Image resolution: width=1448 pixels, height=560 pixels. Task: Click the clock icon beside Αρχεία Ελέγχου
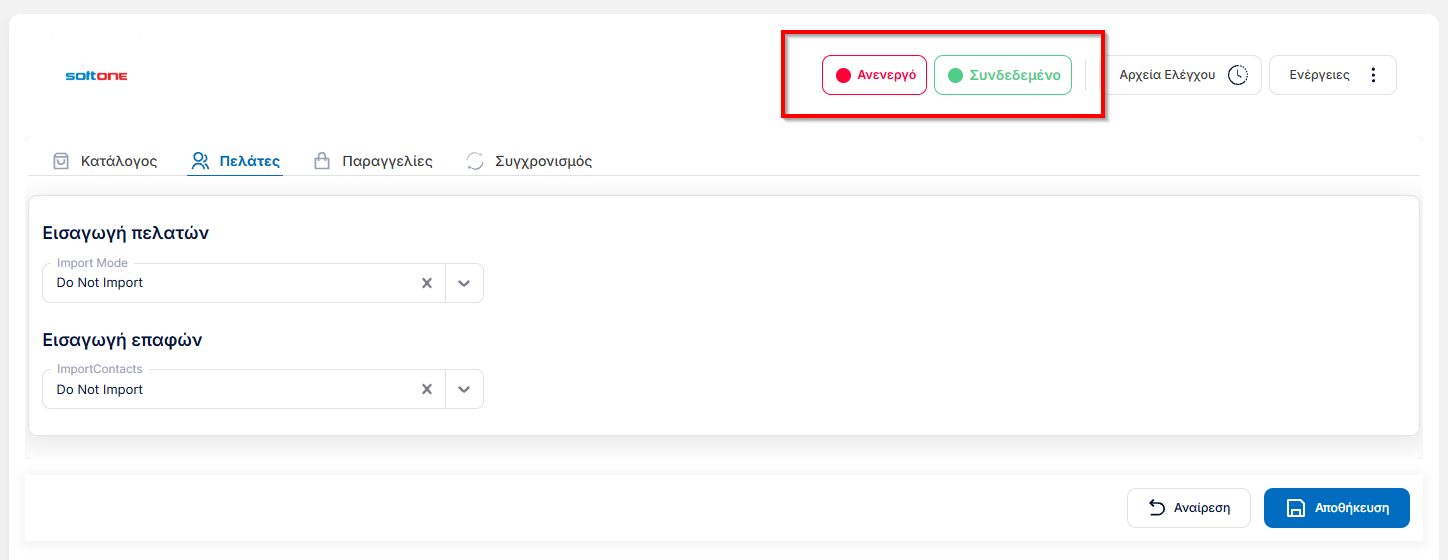coord(1238,75)
